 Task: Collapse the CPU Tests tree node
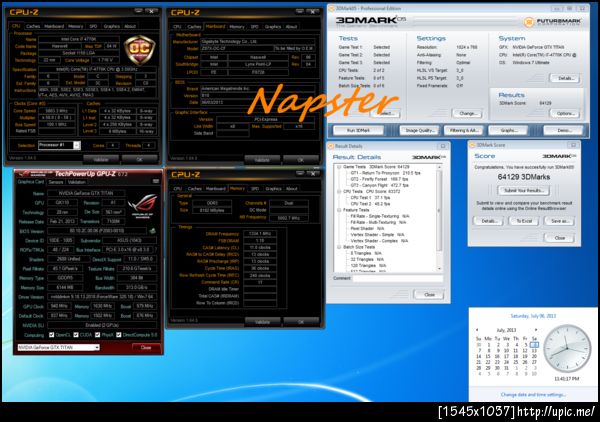click(339, 191)
